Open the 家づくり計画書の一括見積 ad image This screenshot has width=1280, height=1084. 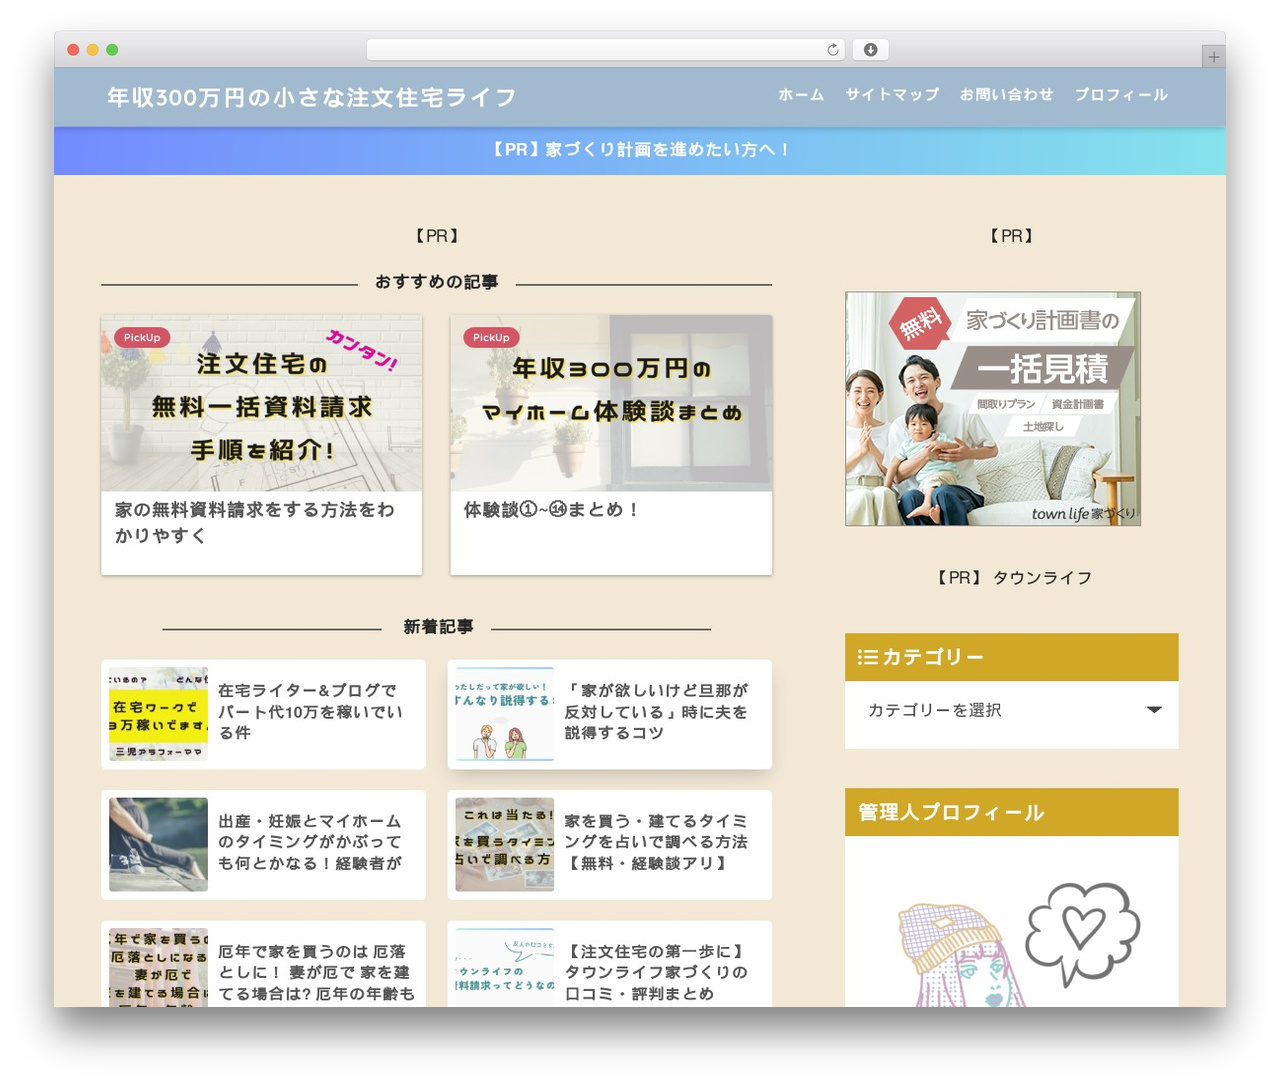993,408
